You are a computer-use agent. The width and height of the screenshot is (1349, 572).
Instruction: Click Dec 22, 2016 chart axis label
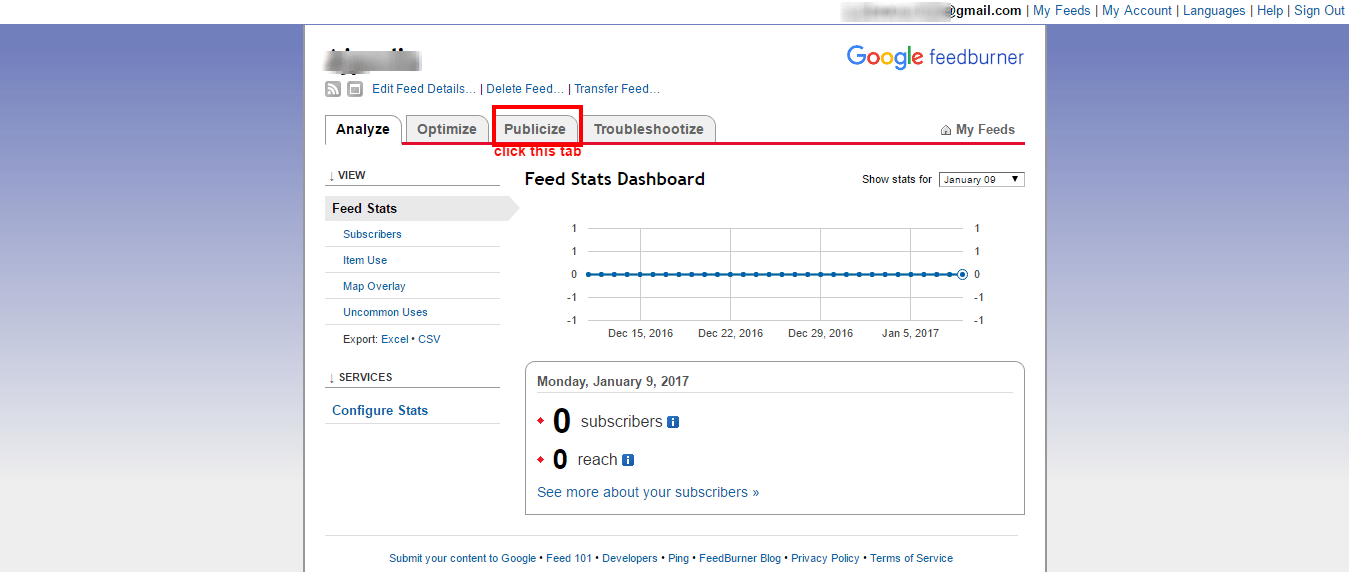coord(730,333)
